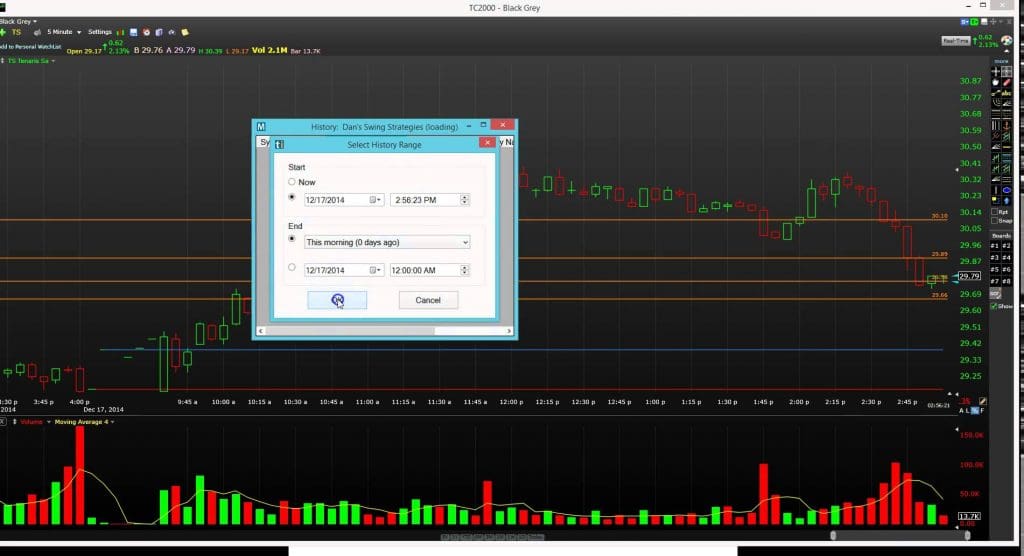Select board #5
This screenshot has height=556, width=1024.
pos(995,269)
